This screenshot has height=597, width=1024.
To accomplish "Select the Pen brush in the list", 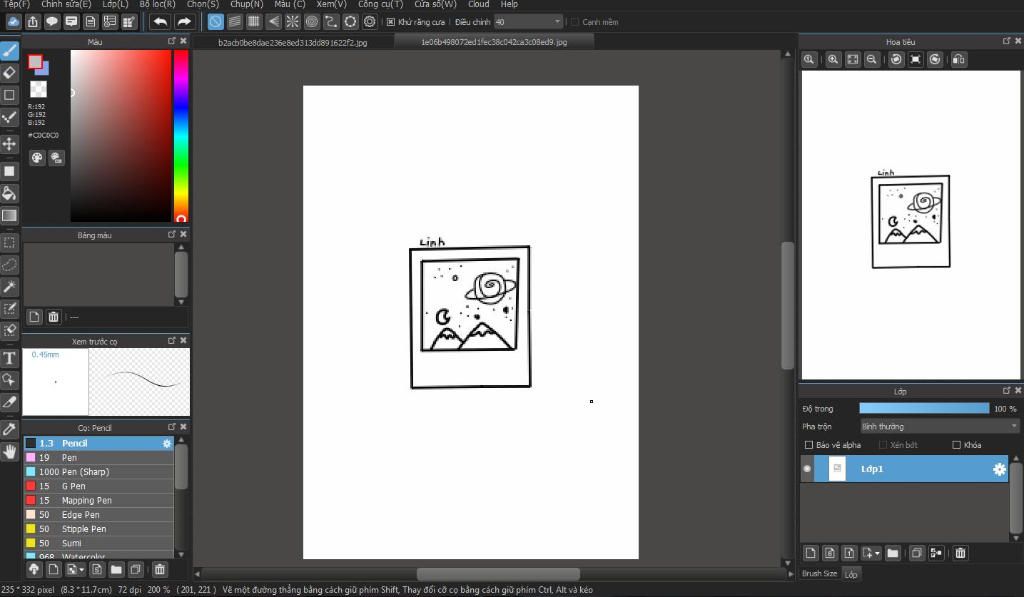I will coord(99,458).
